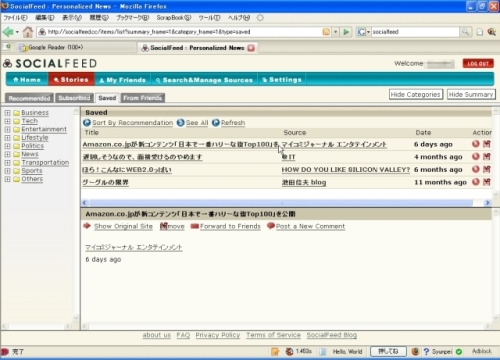The height and width of the screenshot is (360, 500).
Task: Click the green Go arrow beside address bar
Action: (x=346, y=32)
